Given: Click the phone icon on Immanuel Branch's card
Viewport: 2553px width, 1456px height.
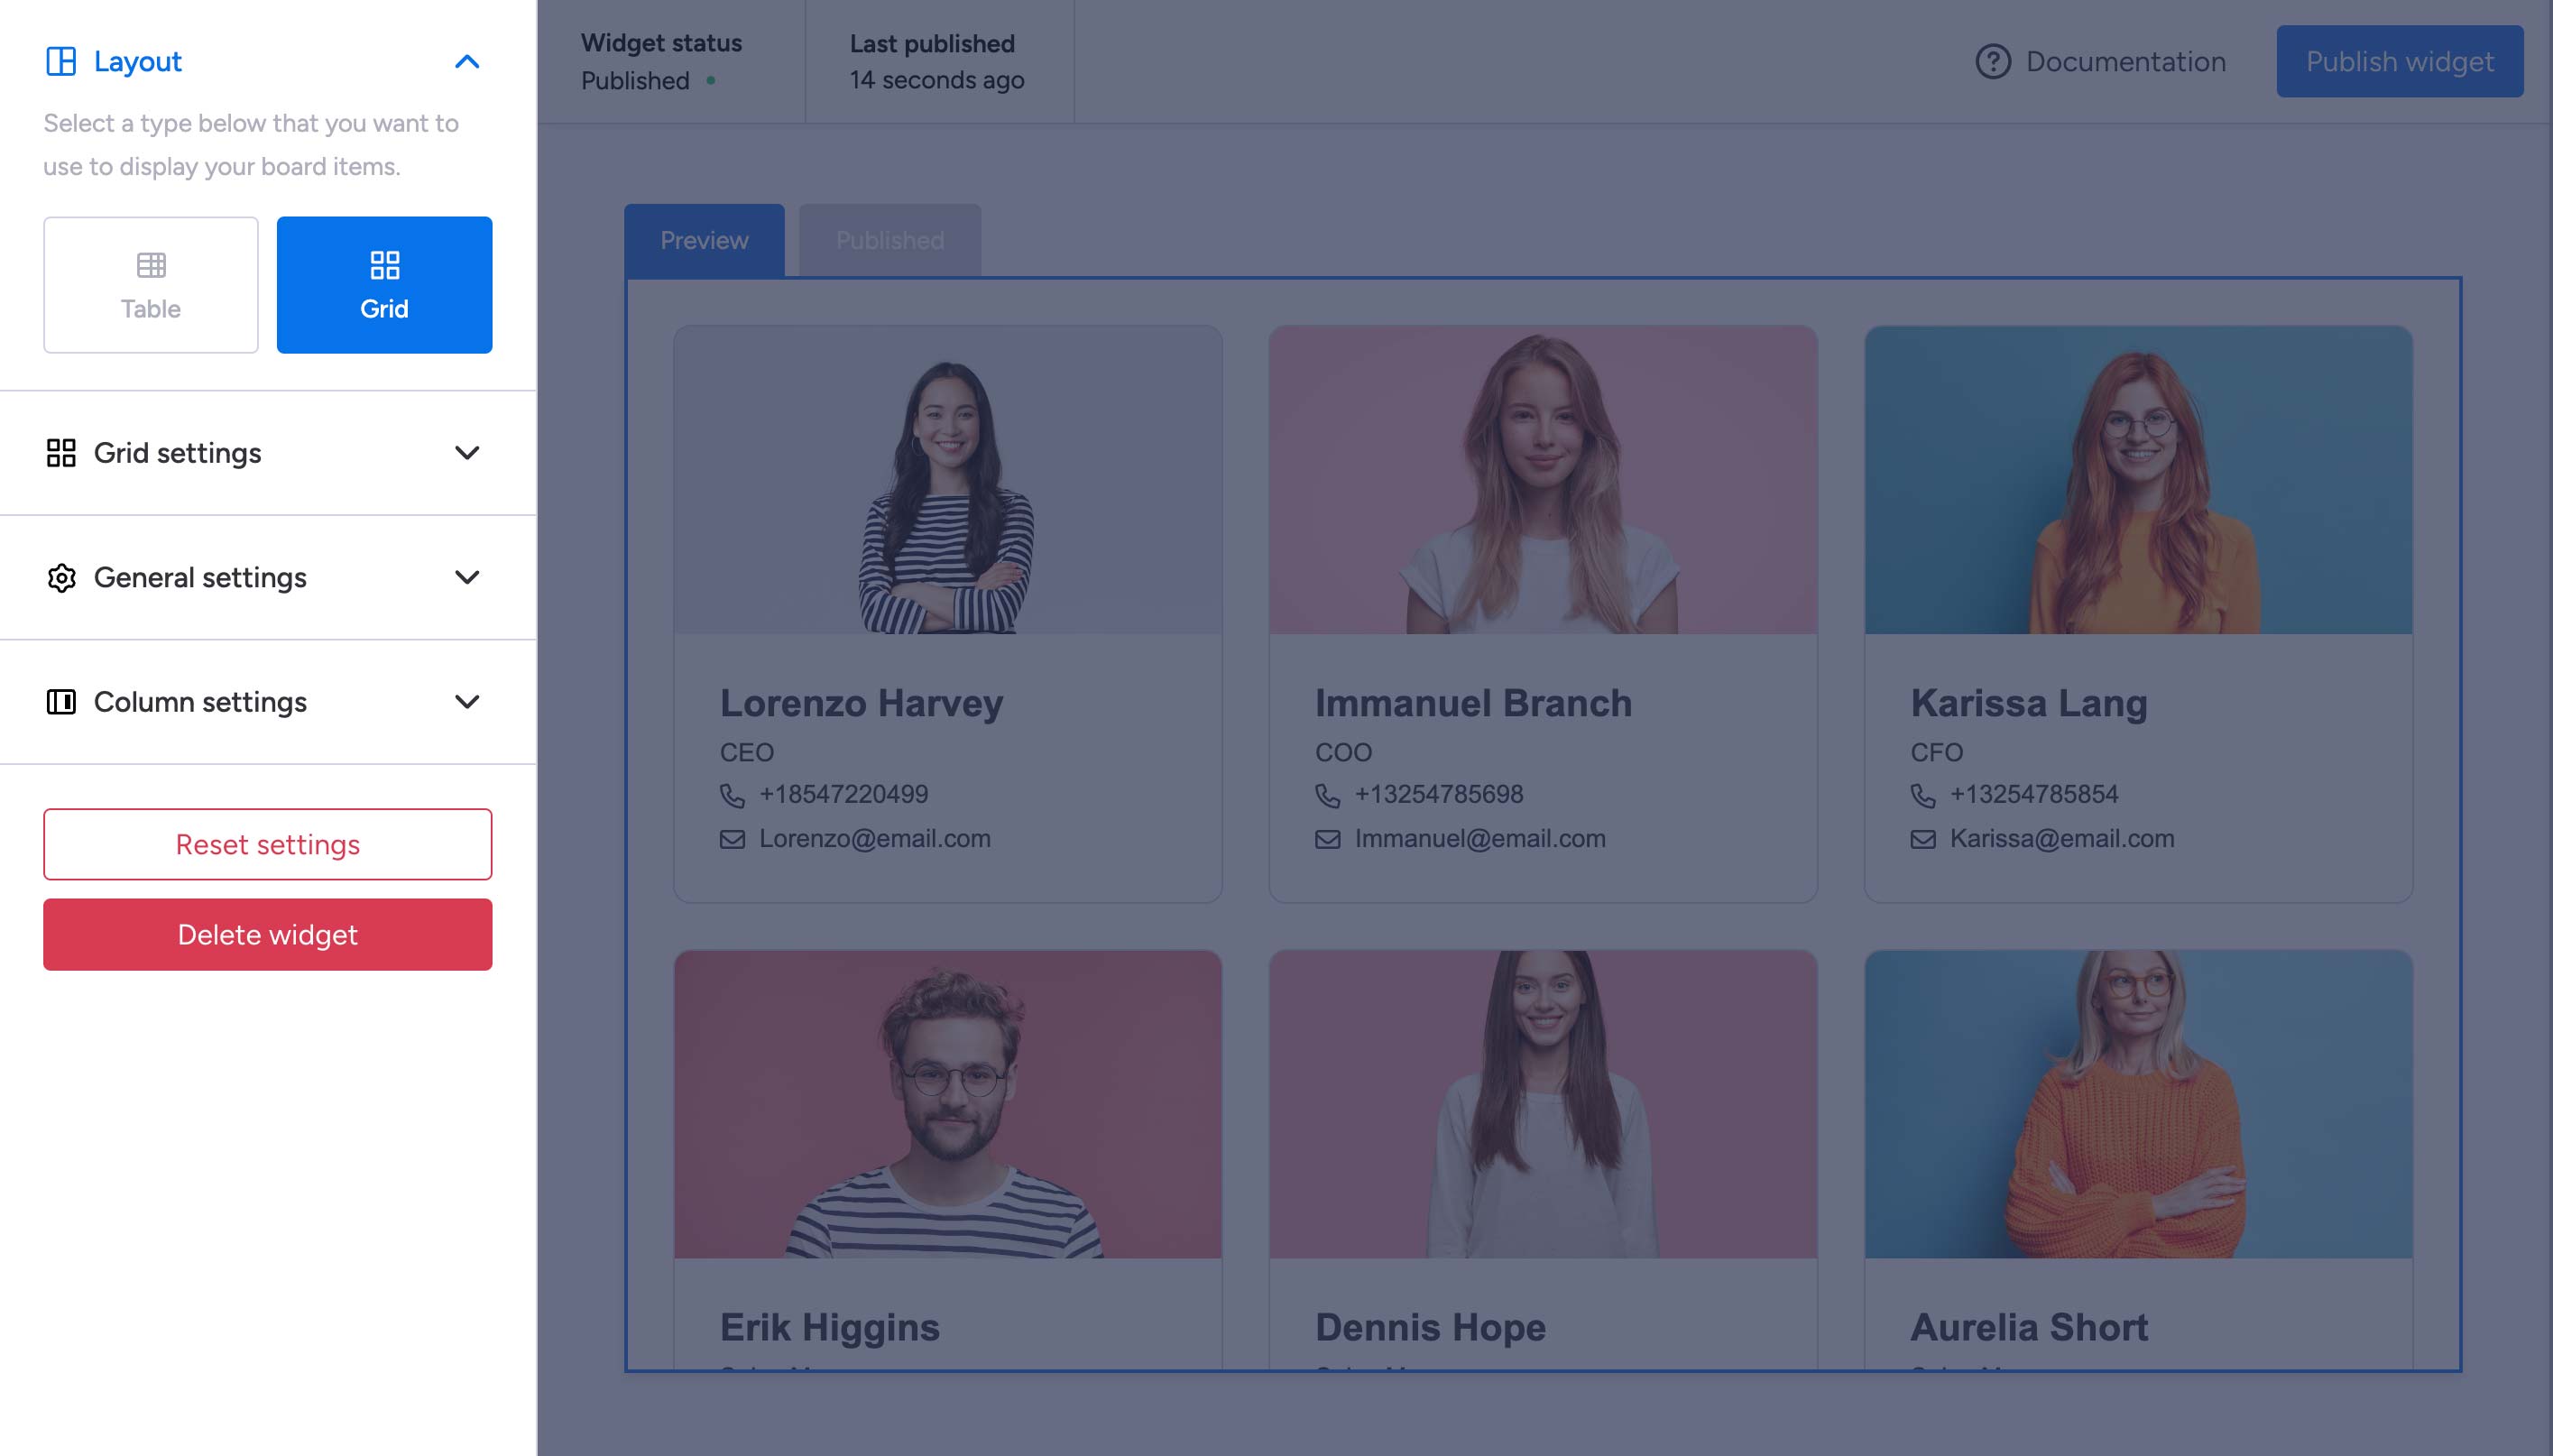Looking at the screenshot, I should pos(1327,795).
